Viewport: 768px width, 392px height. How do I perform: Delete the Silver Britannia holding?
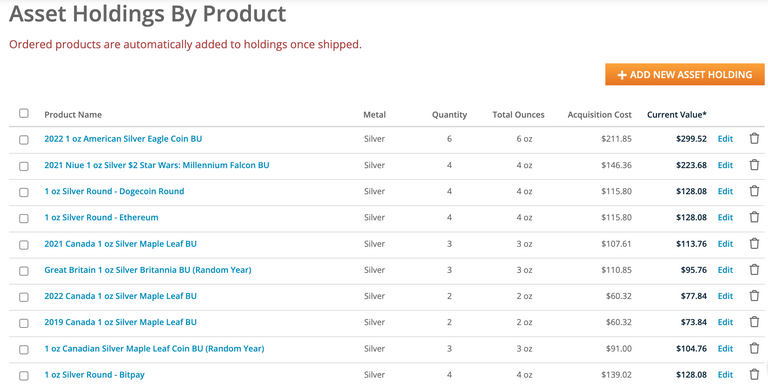point(754,270)
